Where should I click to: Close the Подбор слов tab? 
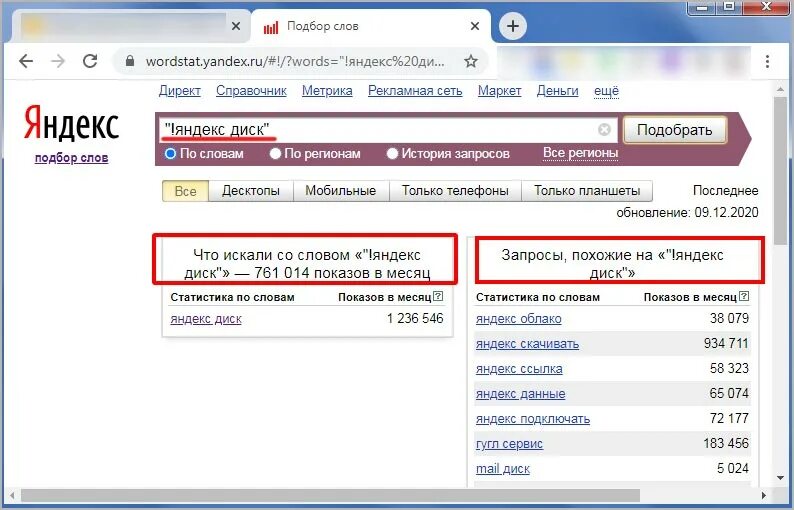475,26
